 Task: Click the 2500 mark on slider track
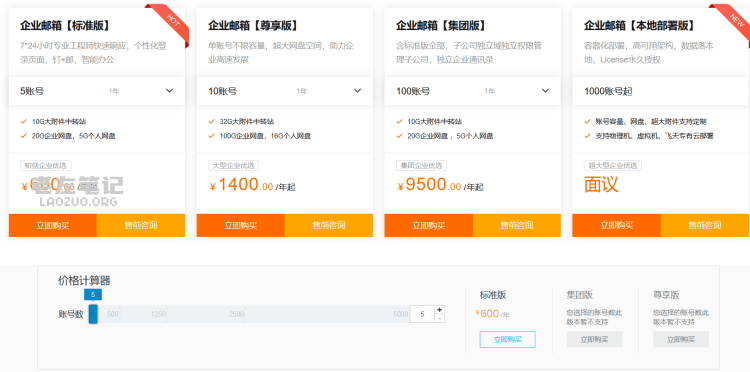click(236, 314)
